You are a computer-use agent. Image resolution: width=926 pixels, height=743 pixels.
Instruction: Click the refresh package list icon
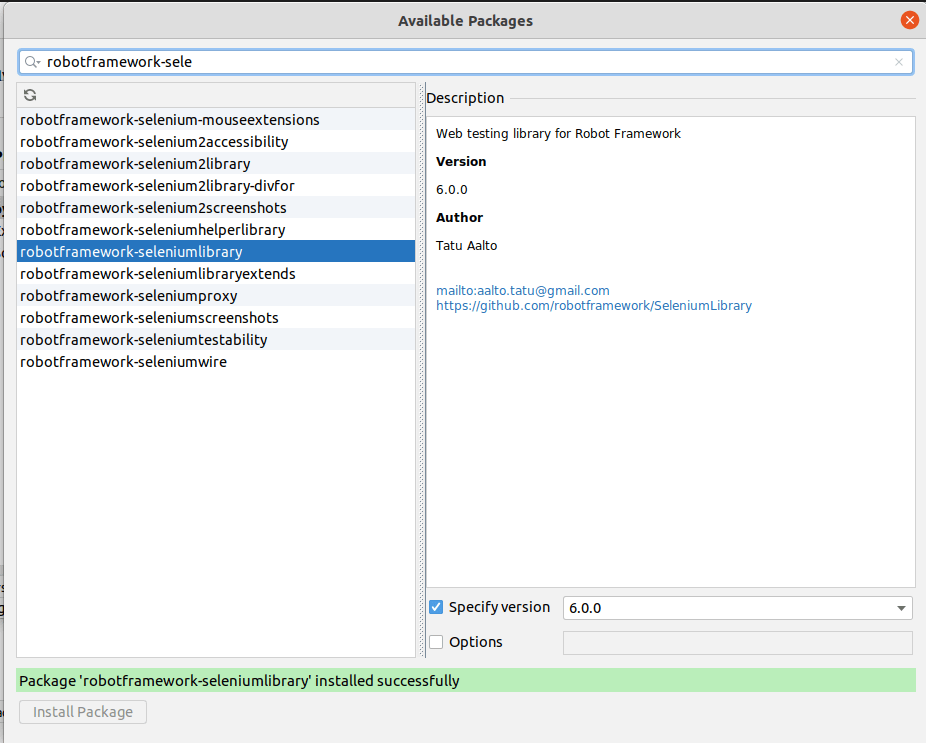(30, 95)
